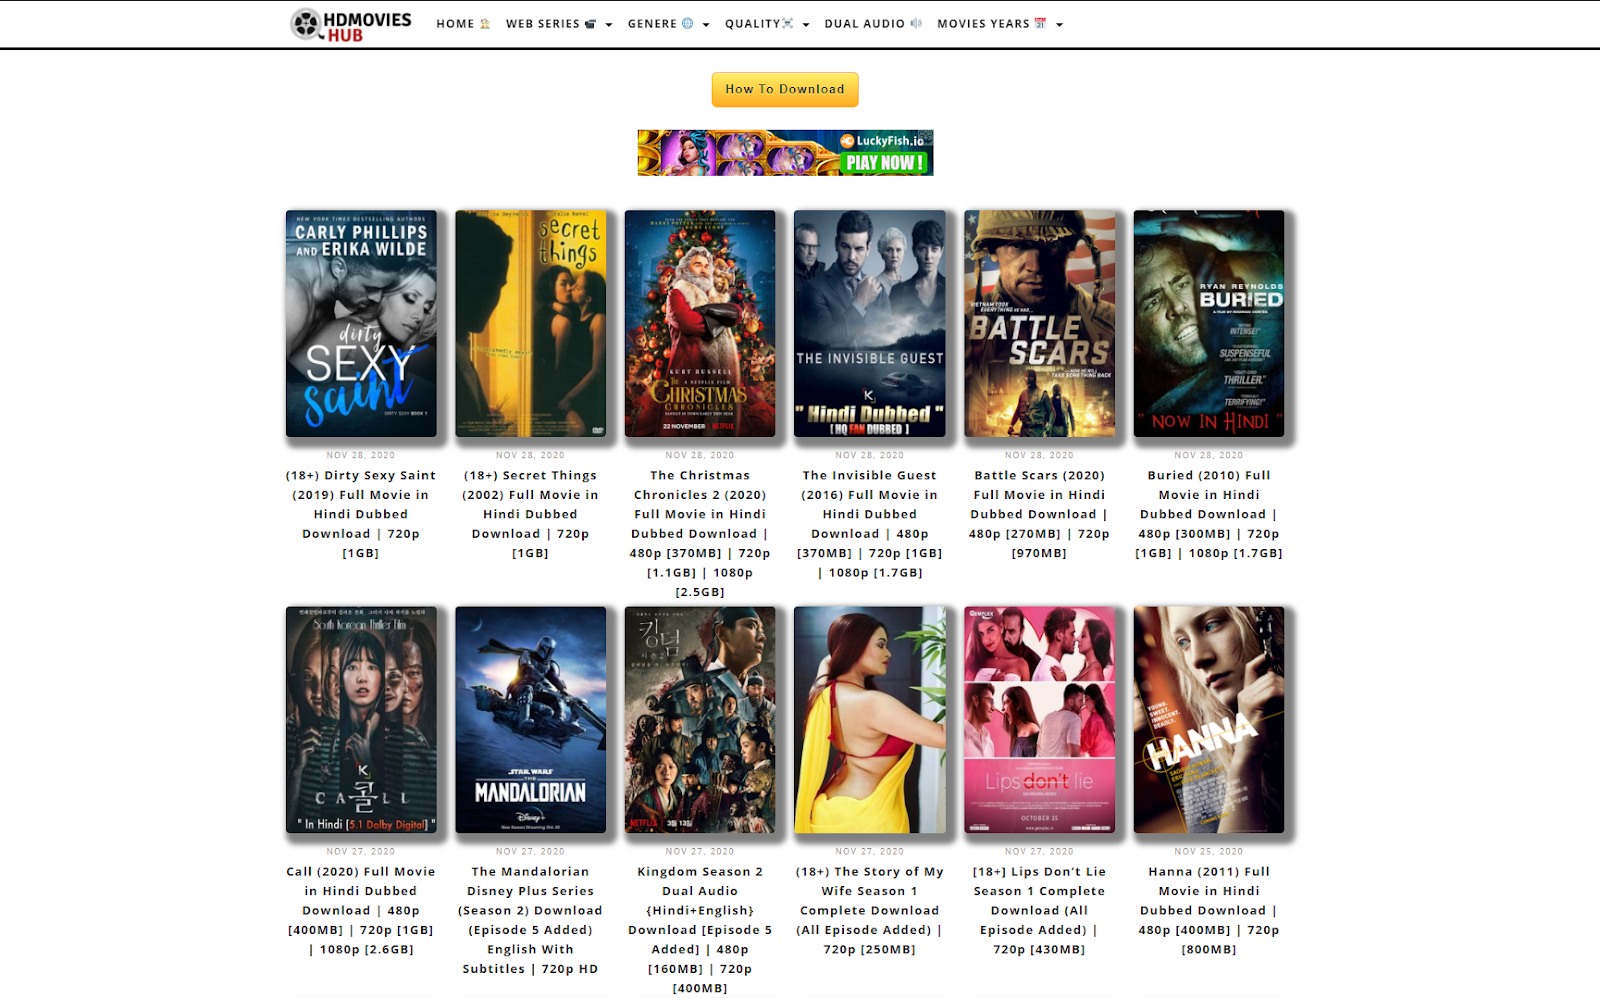Open the Buried movie poster
The image size is (1600, 998).
coord(1209,324)
